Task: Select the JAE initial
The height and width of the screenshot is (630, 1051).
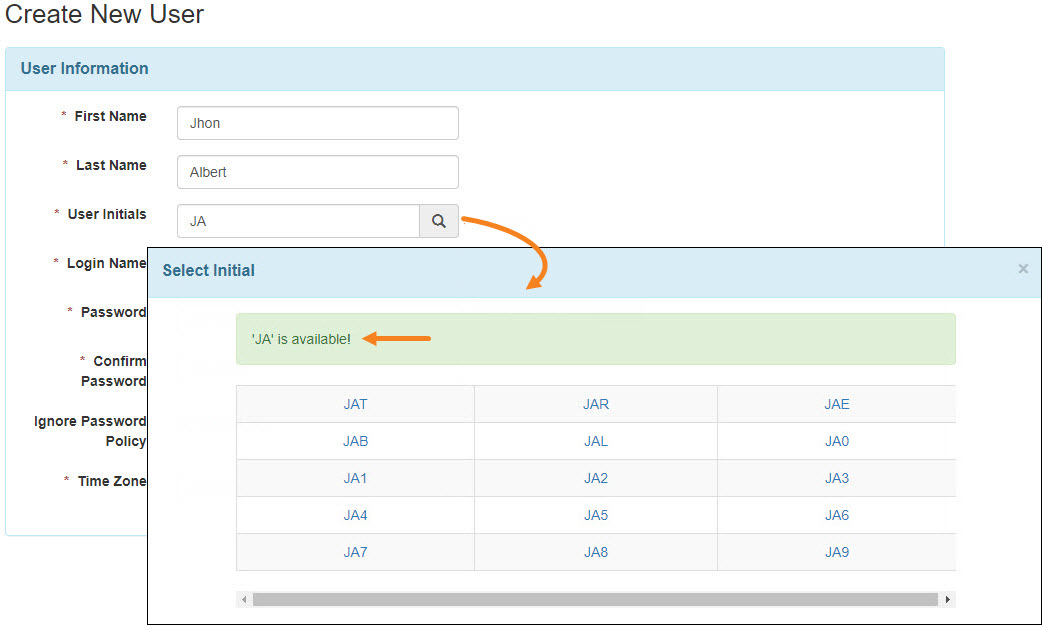Action: click(837, 404)
